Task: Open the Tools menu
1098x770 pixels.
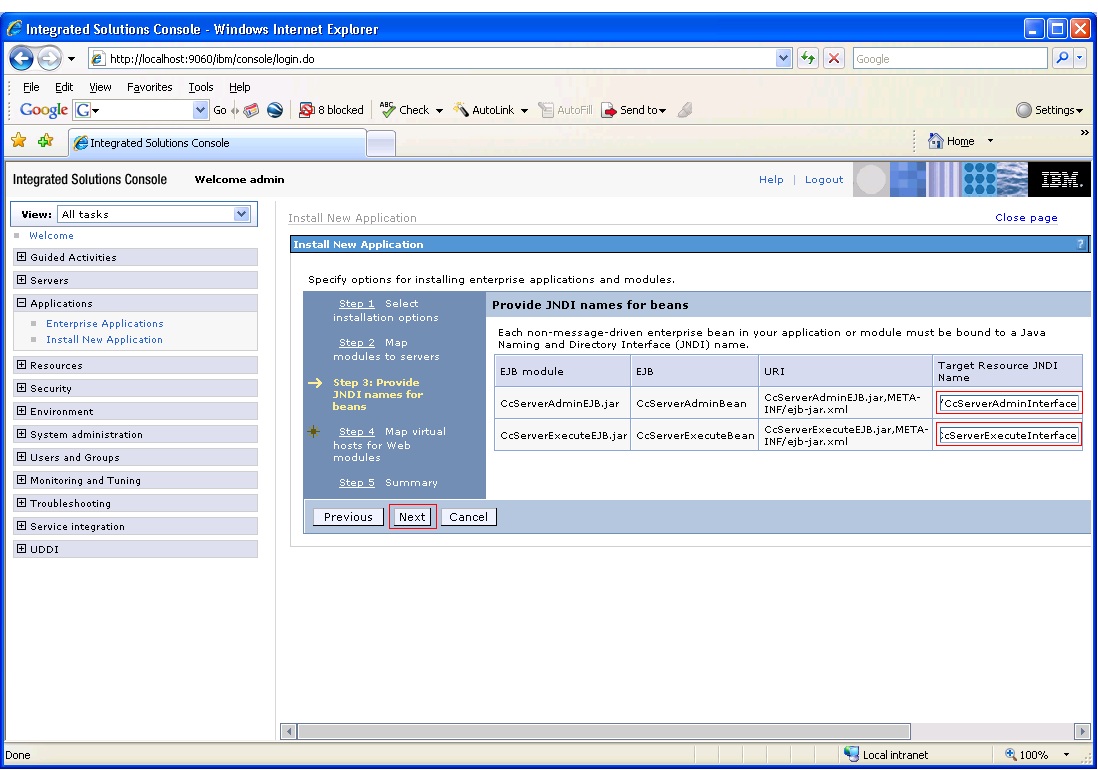Action: tap(200, 87)
